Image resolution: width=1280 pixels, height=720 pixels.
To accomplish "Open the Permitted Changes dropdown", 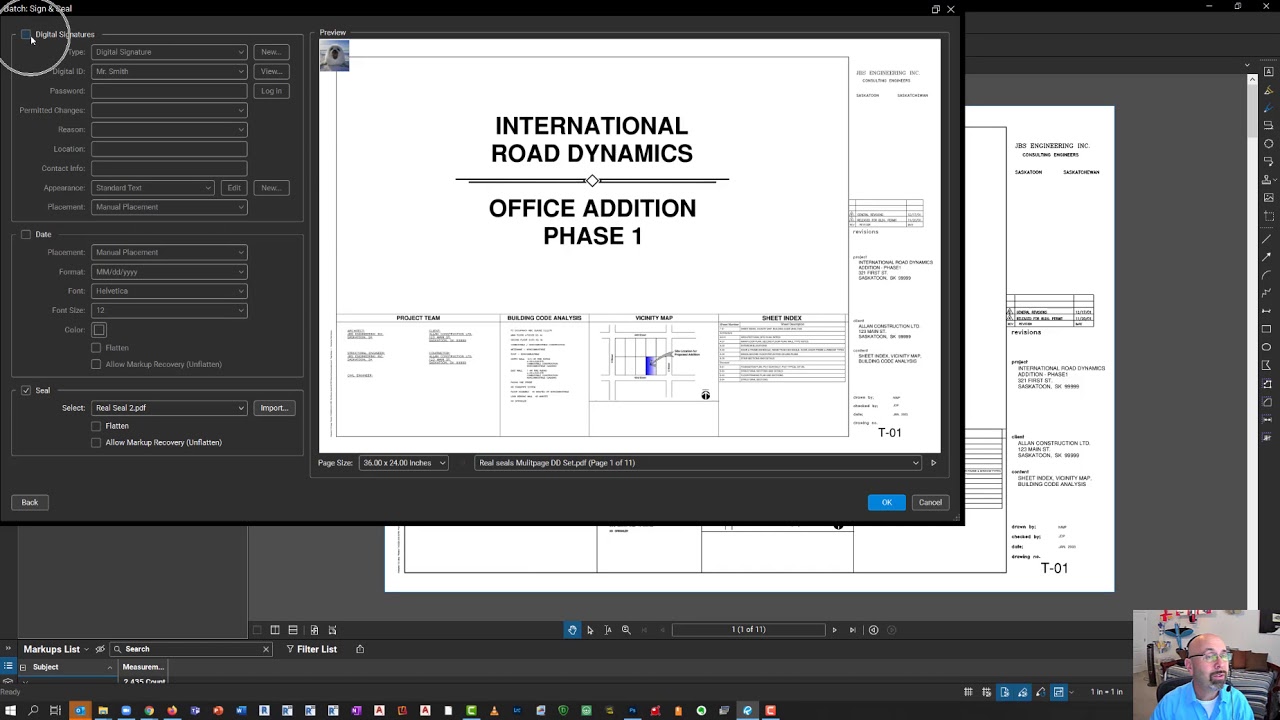I will [169, 110].
